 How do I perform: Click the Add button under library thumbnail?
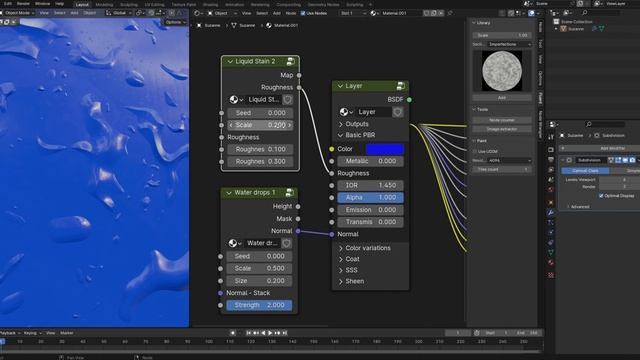502,98
